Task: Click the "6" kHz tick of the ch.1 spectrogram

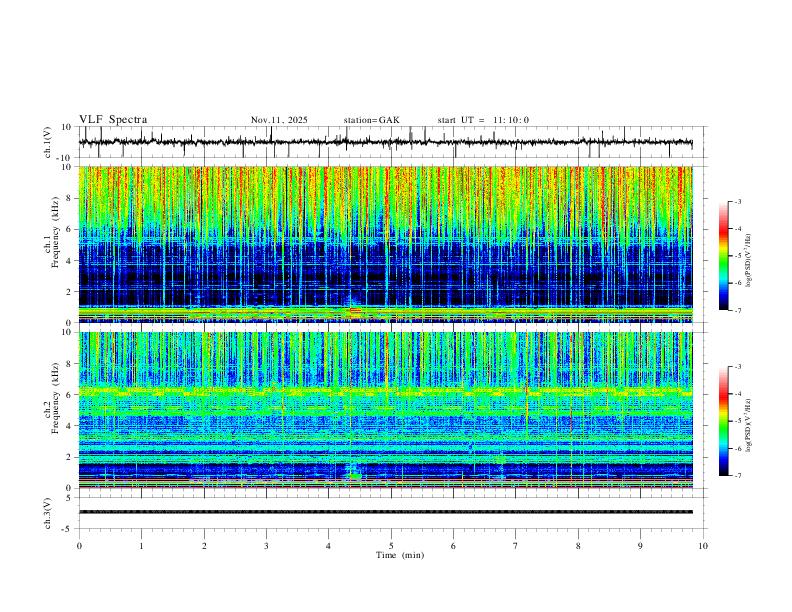Action: click(x=69, y=229)
